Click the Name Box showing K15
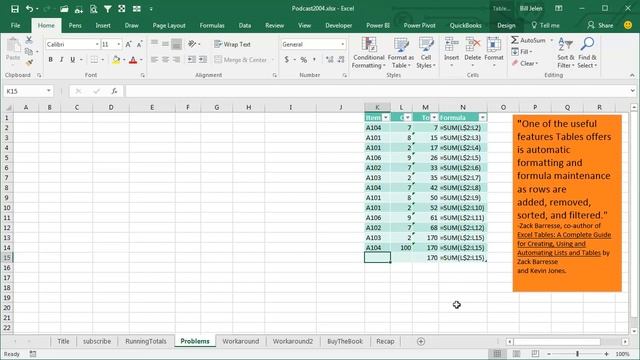 [28, 91]
